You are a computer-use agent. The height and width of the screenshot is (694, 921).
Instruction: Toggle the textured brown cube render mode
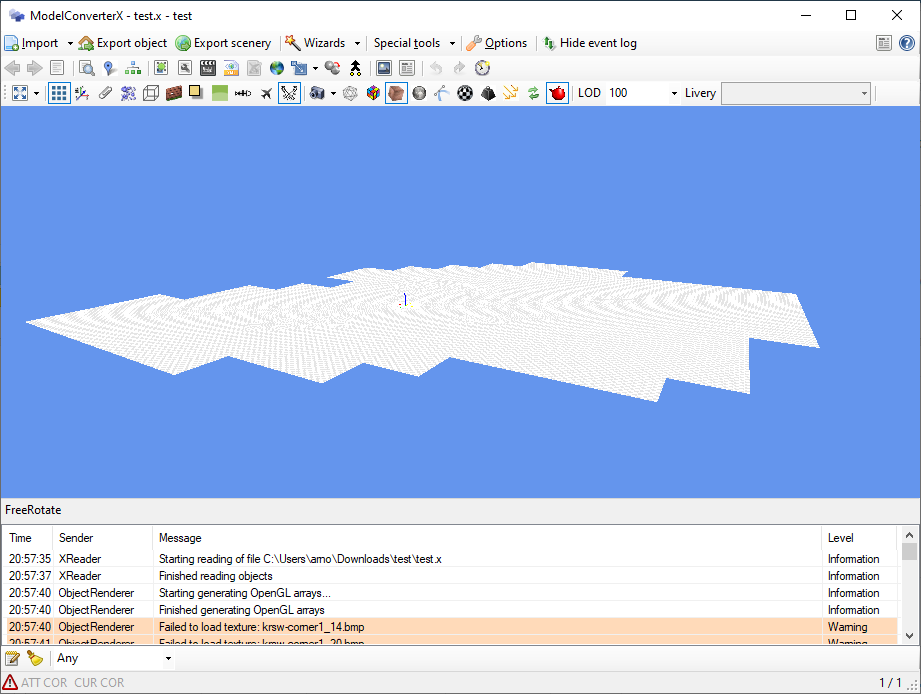point(396,93)
